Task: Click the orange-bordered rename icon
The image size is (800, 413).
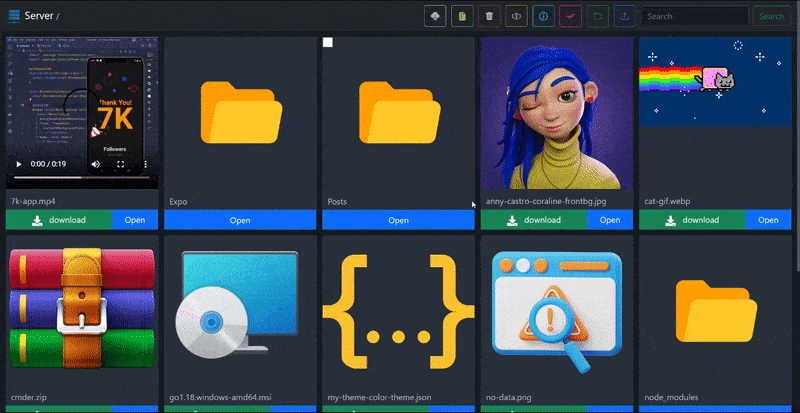Action: [516, 16]
